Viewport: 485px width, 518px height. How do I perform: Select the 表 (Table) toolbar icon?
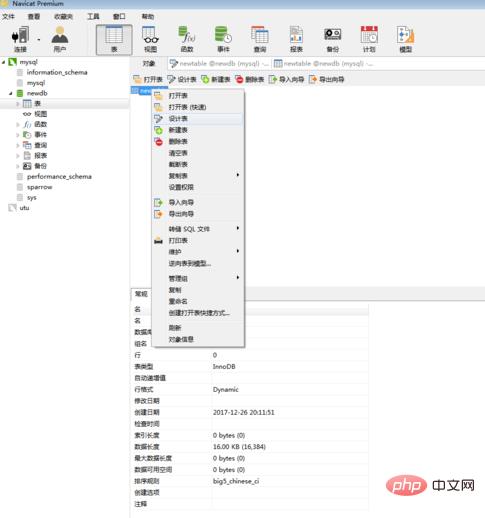(114, 39)
